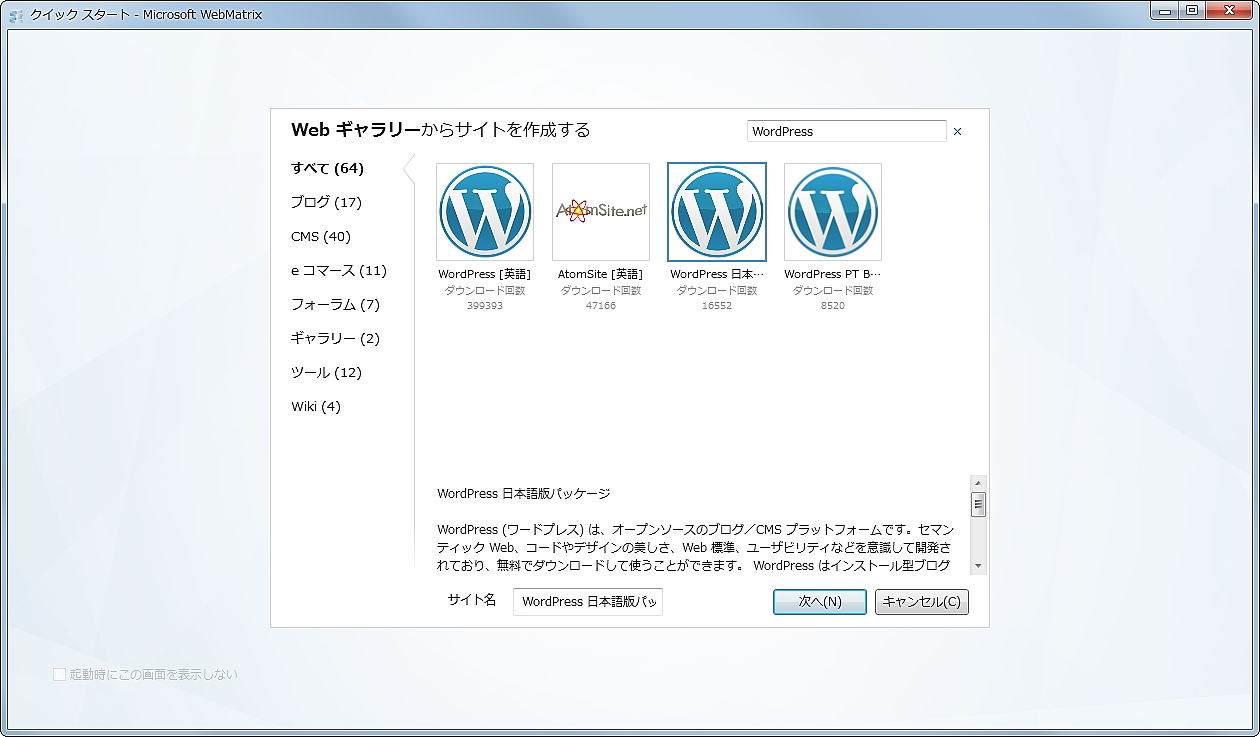The image size is (1260, 737).
Task: Click the 次へ(N) button
Action: pos(819,601)
